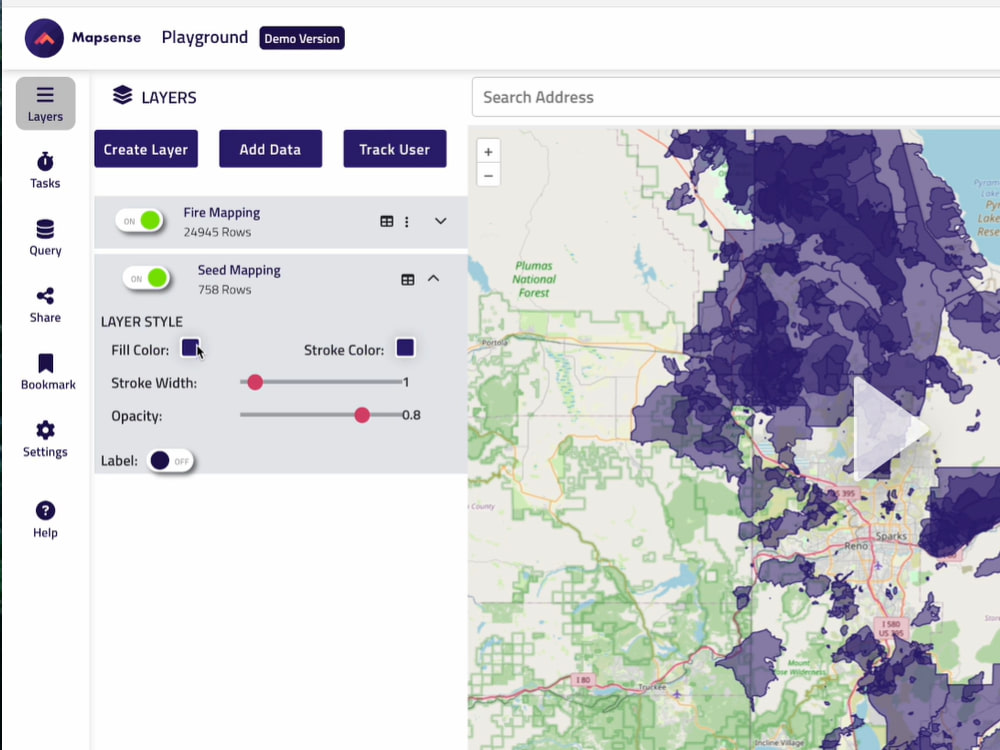Image resolution: width=1000 pixels, height=750 pixels.
Task: Toggle the Seed Mapping layer off
Action: (x=147, y=278)
